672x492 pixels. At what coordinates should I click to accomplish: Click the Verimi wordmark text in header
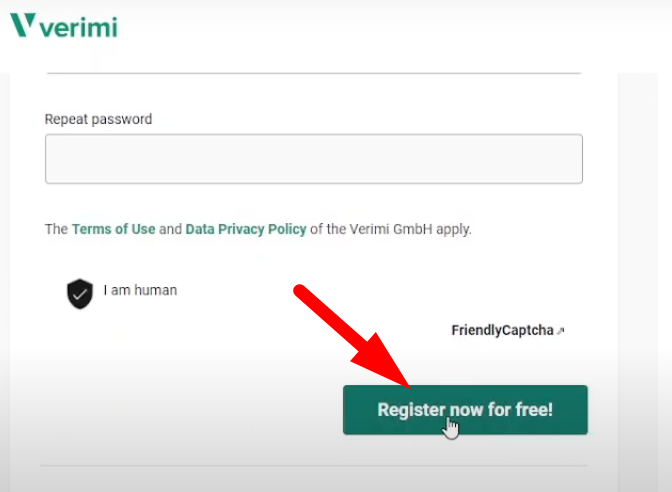pos(78,27)
